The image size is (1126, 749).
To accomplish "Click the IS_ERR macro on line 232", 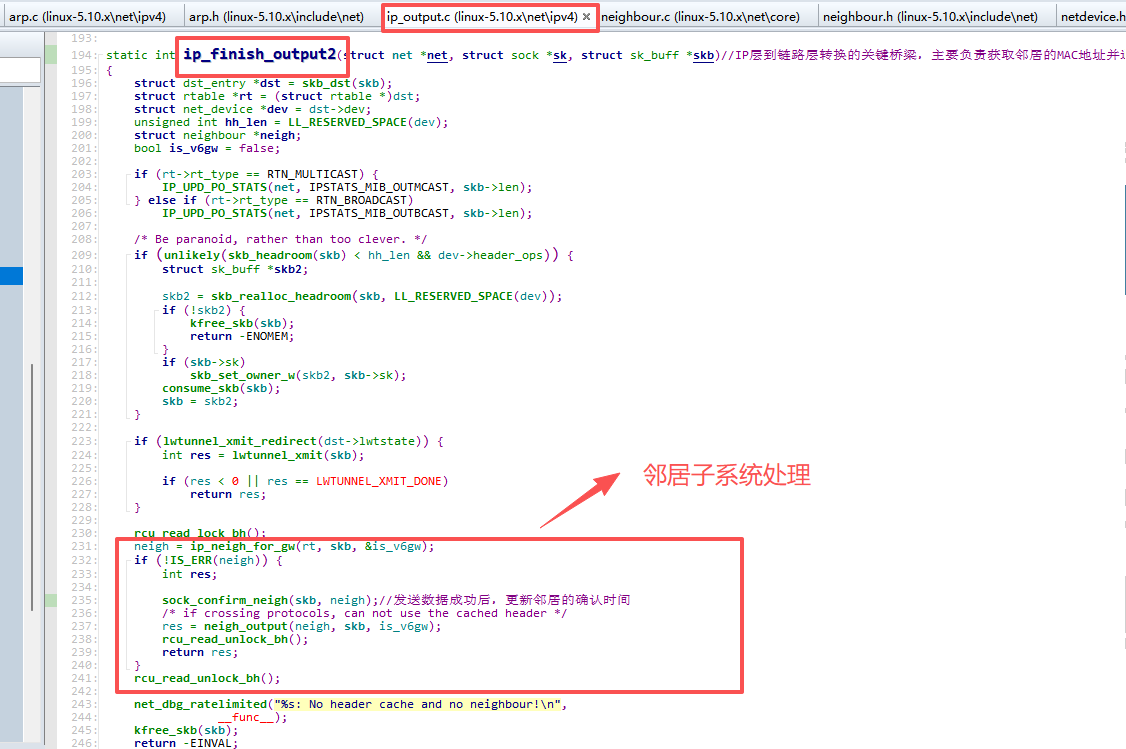I will pos(190,560).
